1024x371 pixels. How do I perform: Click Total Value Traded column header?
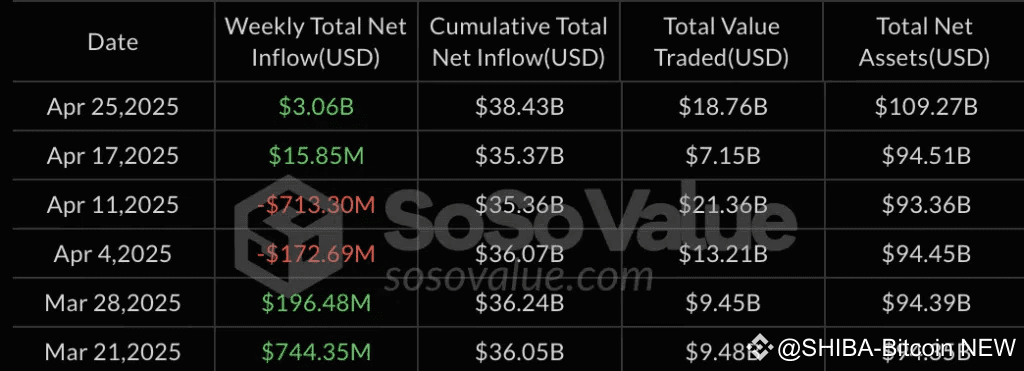pos(722,42)
